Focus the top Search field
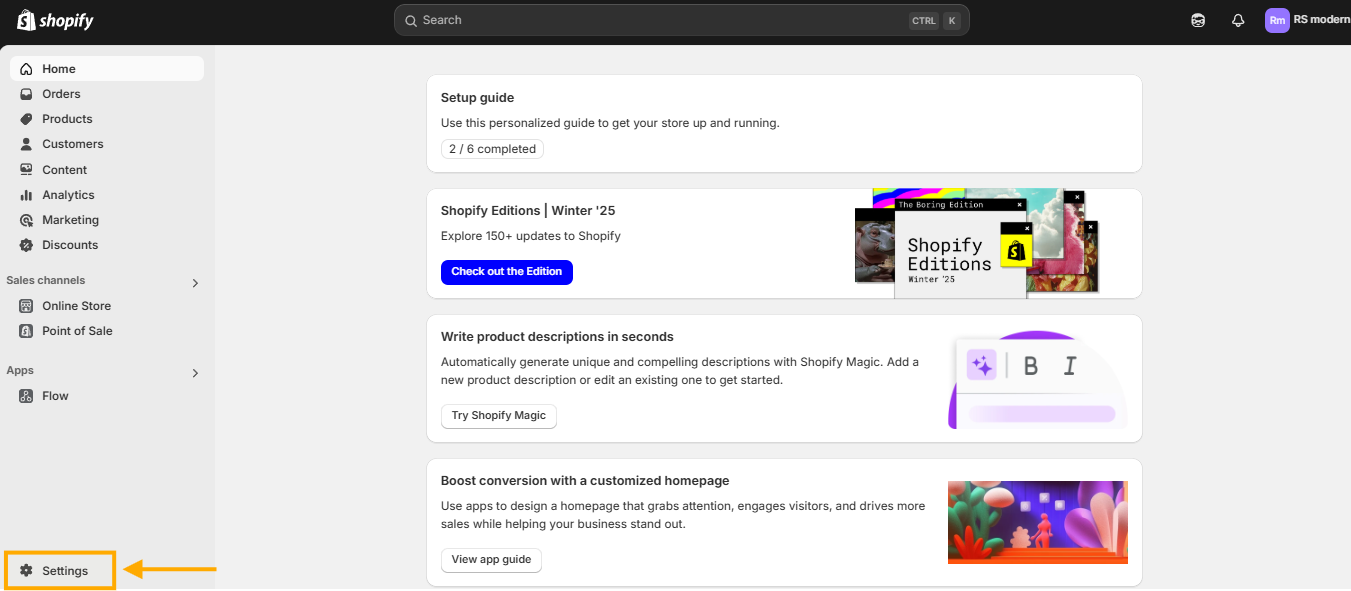This screenshot has width=1351, height=591. 682,20
